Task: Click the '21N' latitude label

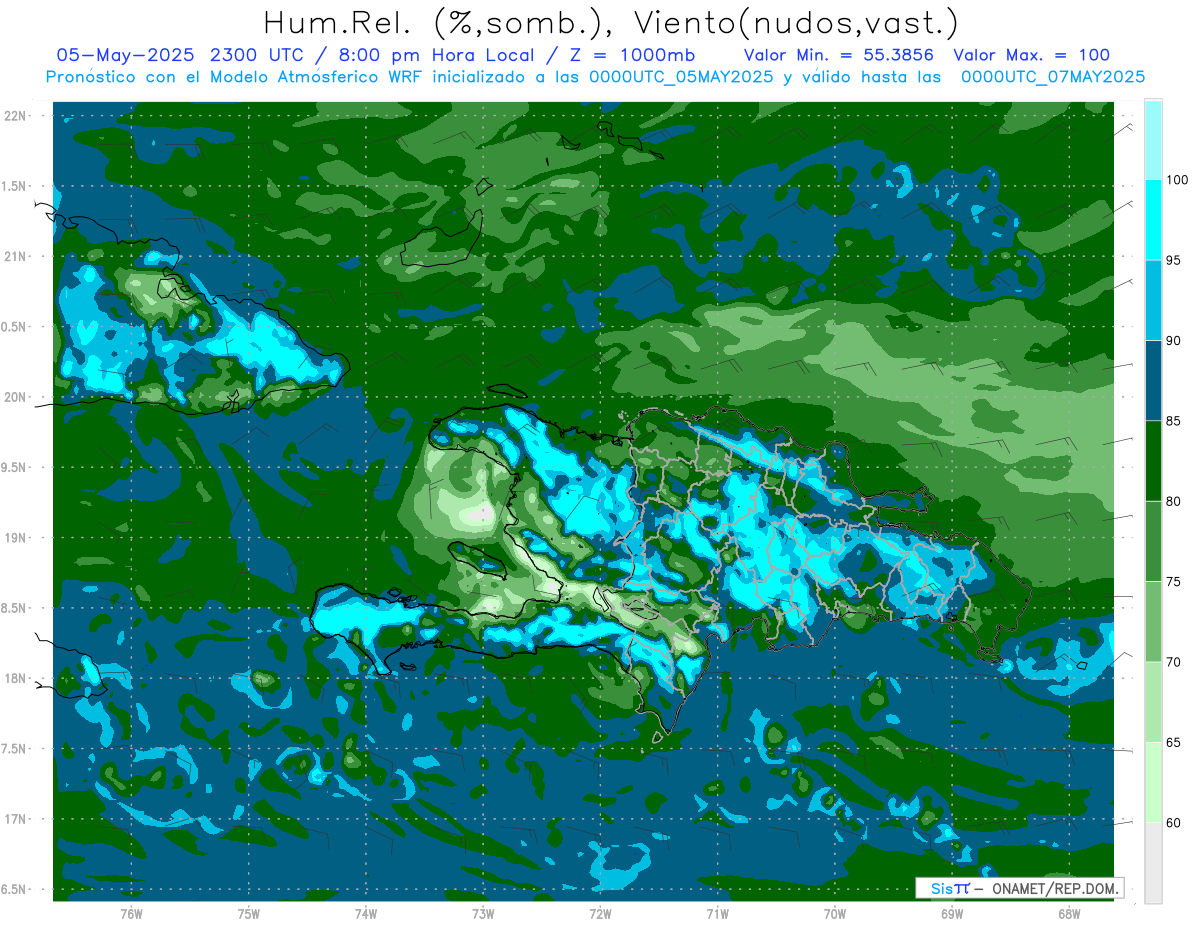Action: point(16,256)
